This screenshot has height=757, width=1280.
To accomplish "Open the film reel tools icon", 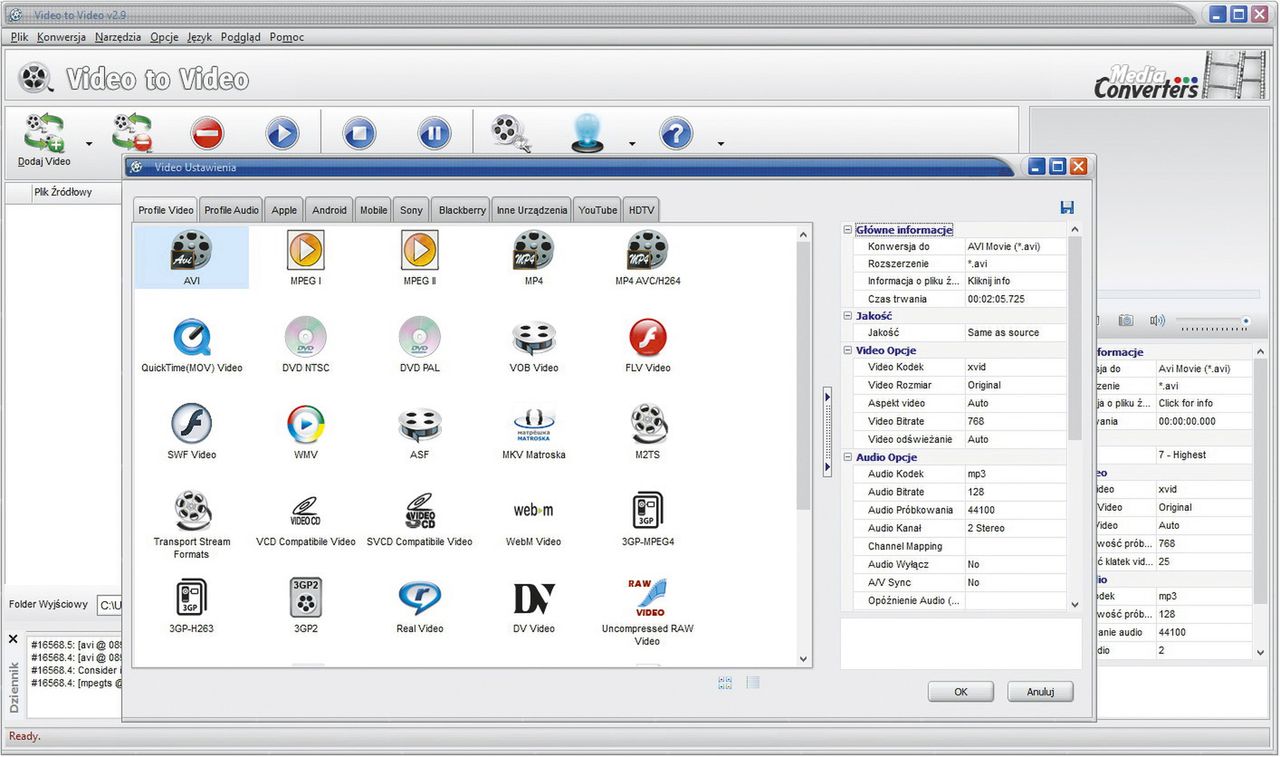I will point(511,133).
